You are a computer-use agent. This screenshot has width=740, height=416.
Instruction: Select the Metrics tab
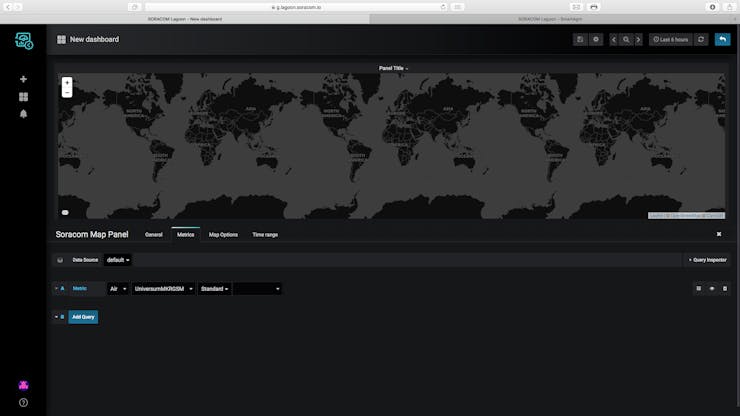(185, 235)
